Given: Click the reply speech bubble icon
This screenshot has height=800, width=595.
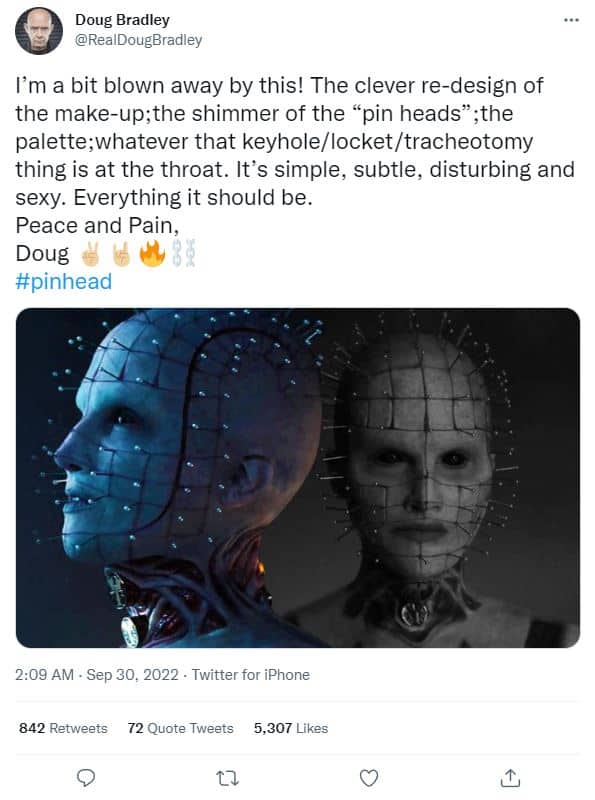Looking at the screenshot, I should (x=86, y=778).
